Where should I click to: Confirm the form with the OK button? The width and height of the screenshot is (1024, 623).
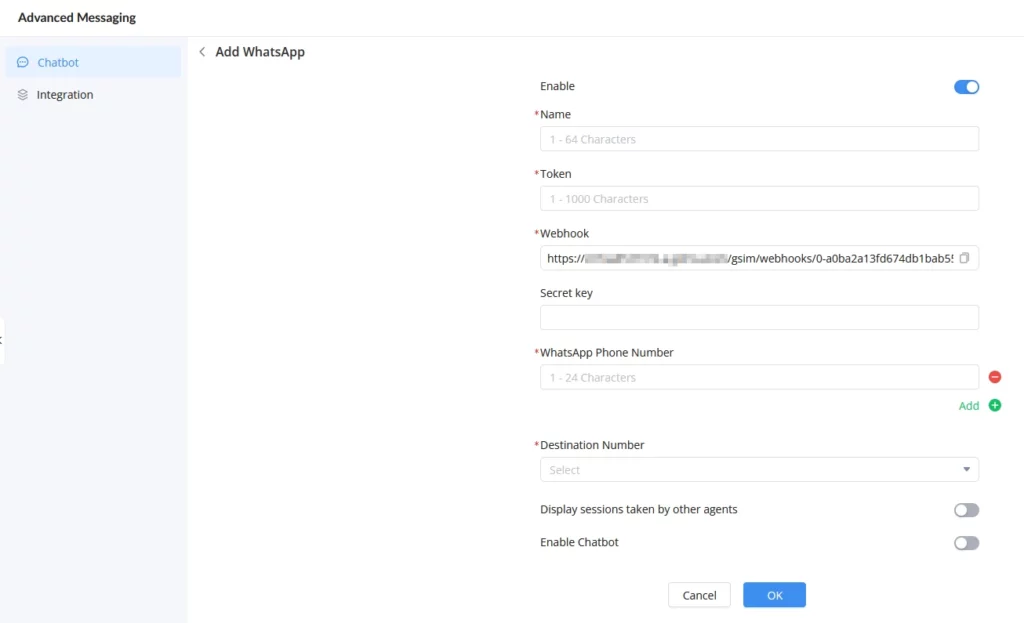[774, 595]
